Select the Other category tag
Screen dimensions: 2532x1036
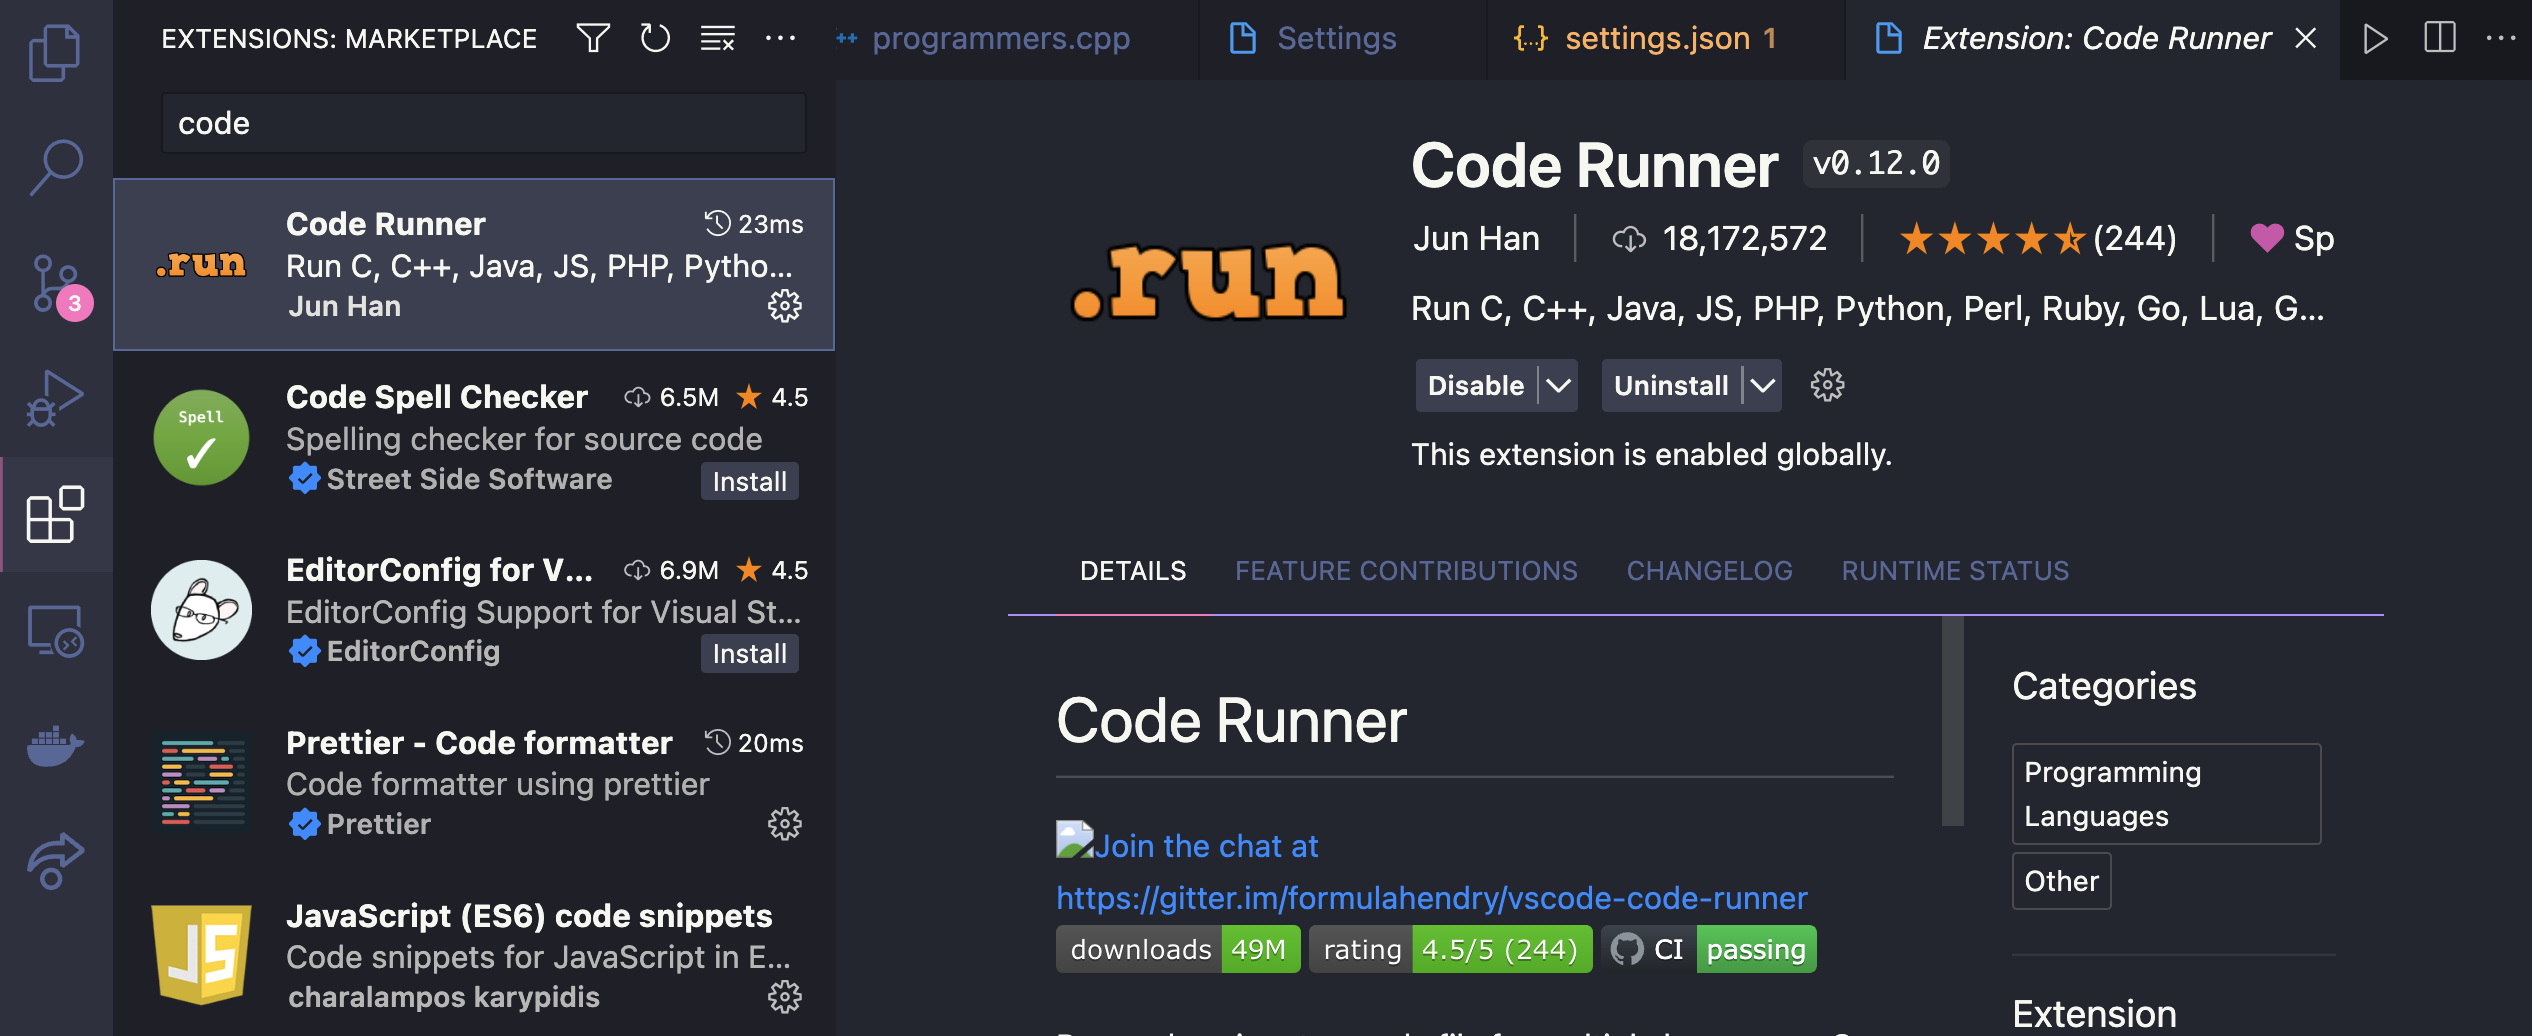pos(2061,881)
